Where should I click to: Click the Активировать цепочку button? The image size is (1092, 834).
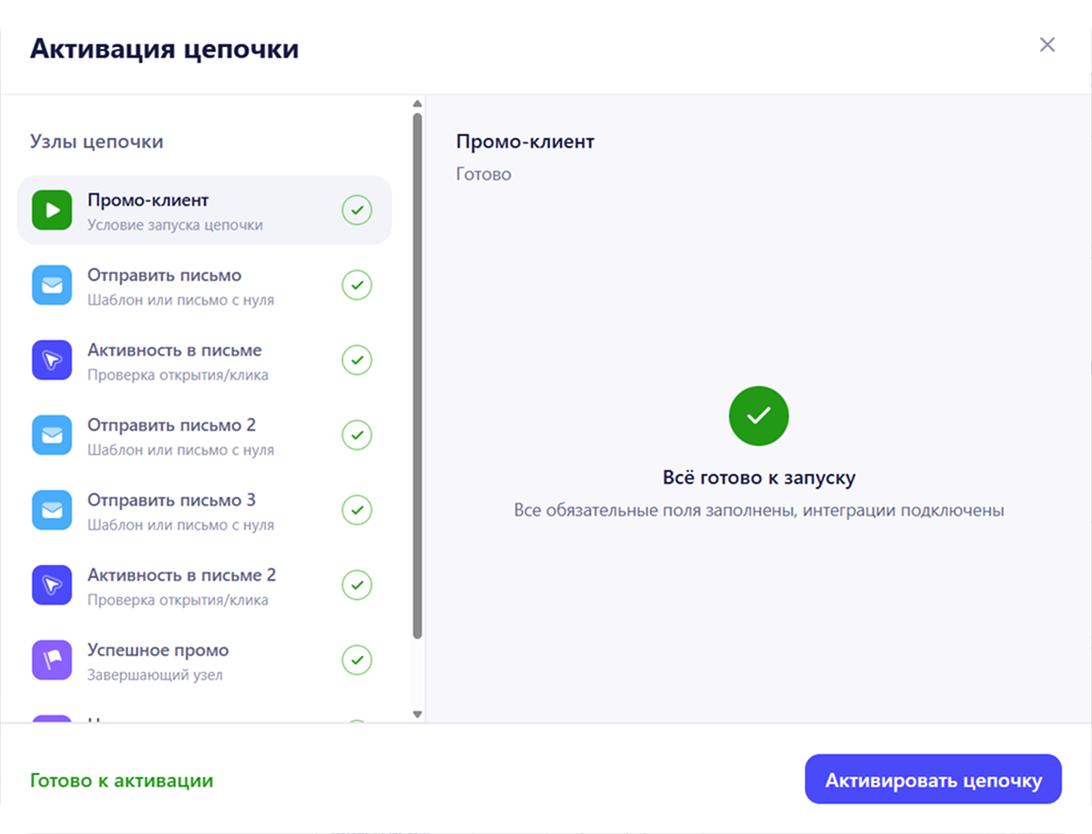pyautogui.click(x=933, y=780)
